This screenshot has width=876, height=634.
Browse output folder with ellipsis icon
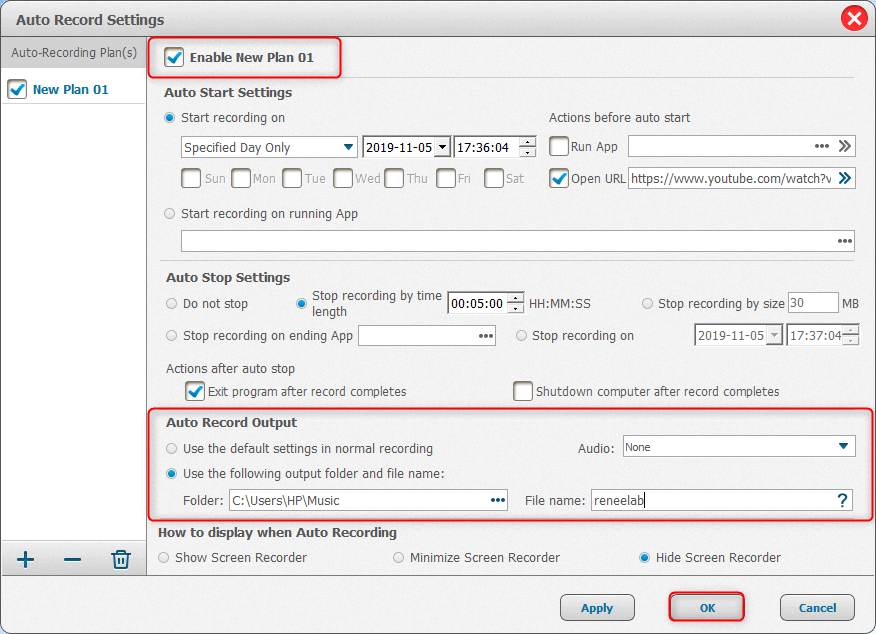click(x=498, y=500)
